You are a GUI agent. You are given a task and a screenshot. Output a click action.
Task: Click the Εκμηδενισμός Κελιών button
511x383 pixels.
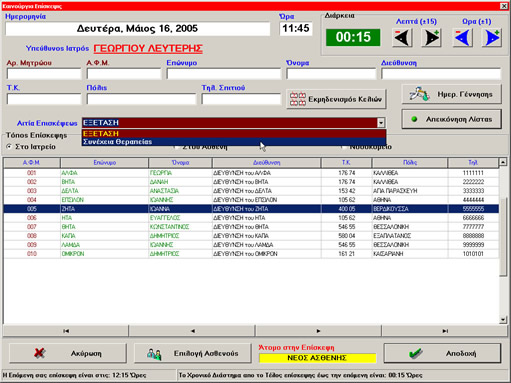click(x=336, y=99)
